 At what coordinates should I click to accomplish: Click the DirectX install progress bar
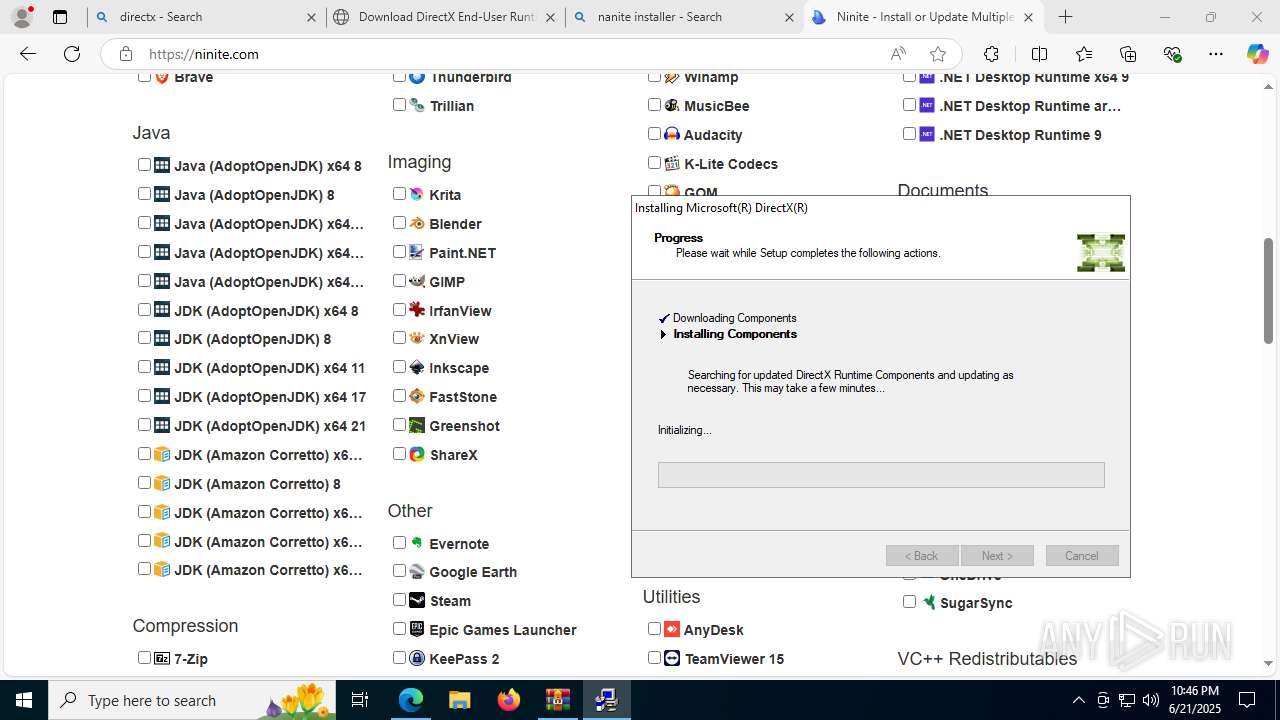[x=881, y=474]
